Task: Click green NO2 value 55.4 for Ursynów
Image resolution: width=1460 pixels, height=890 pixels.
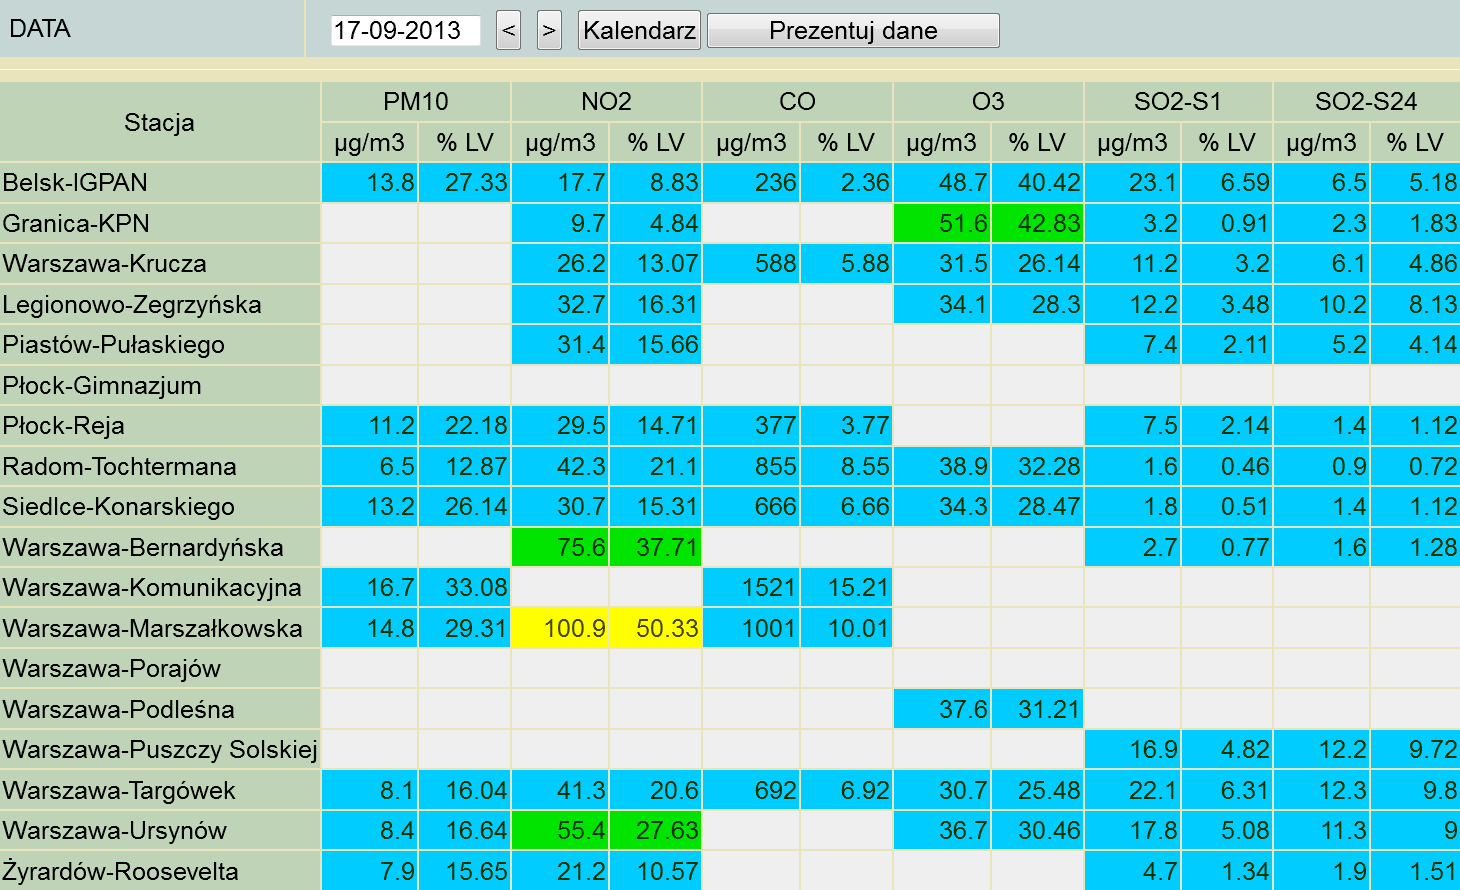Action: (560, 831)
